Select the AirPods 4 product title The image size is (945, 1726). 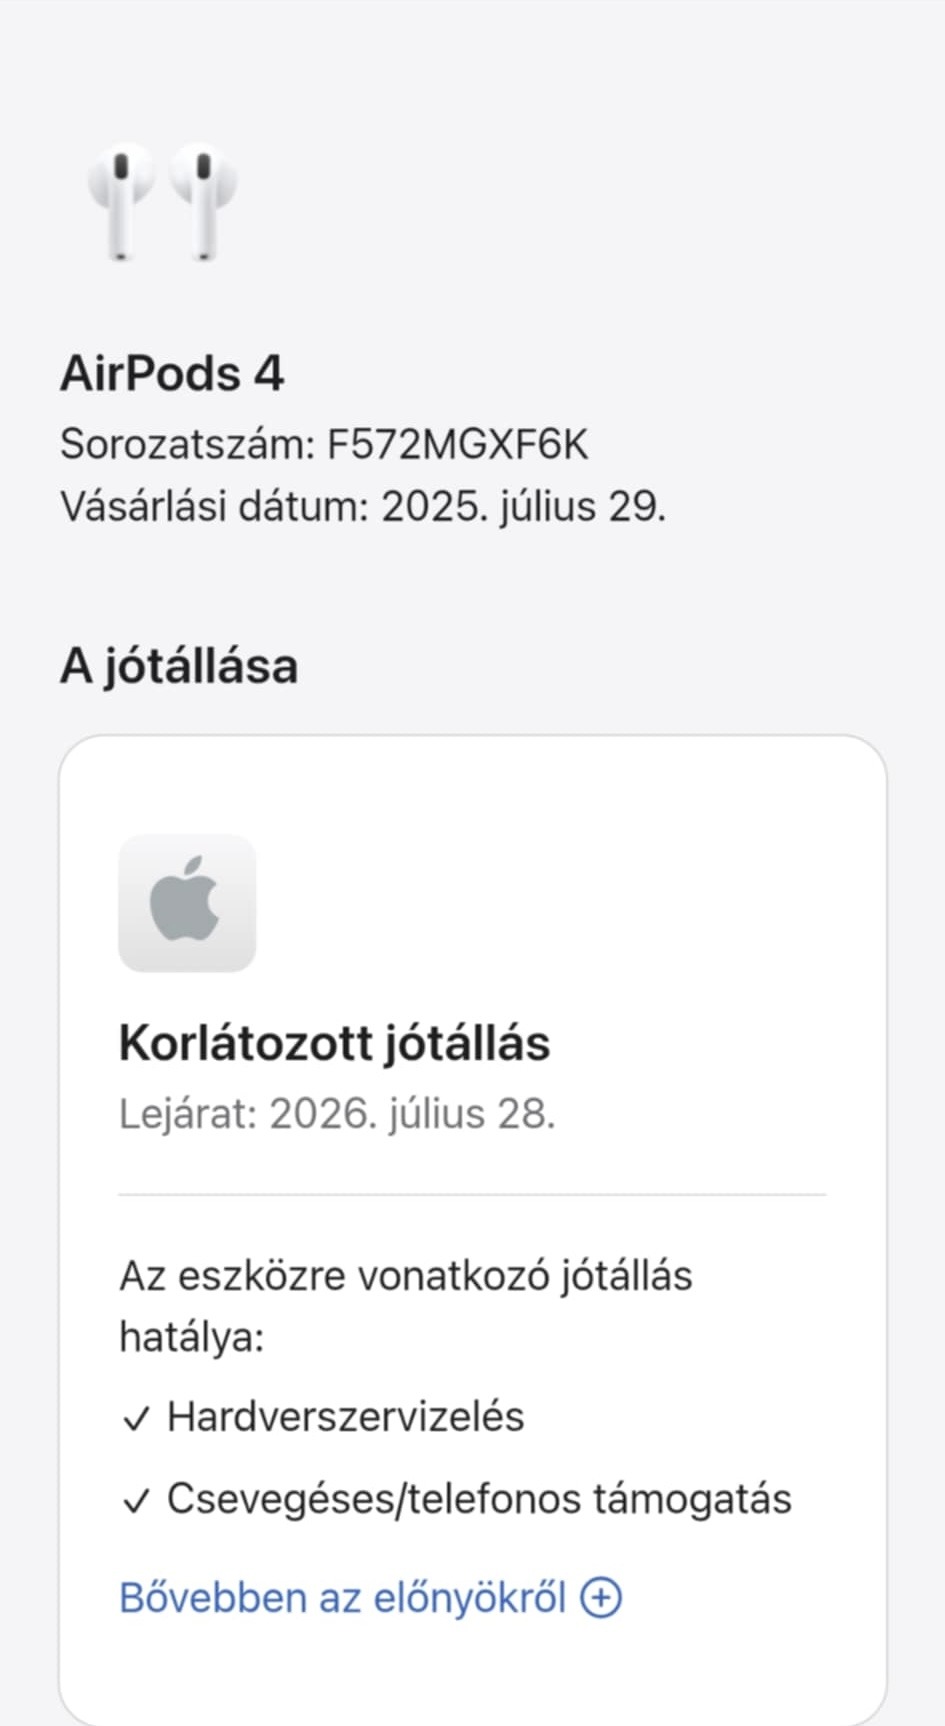point(172,374)
